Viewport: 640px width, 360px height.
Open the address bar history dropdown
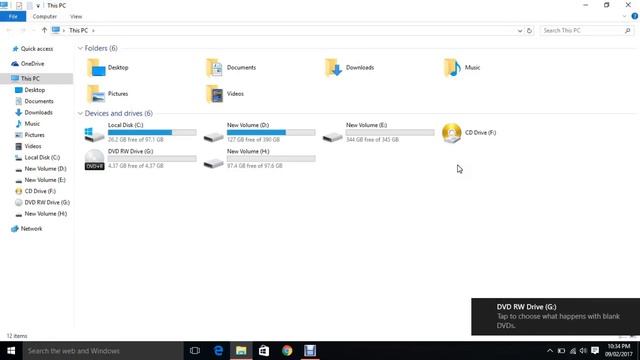(520, 31)
